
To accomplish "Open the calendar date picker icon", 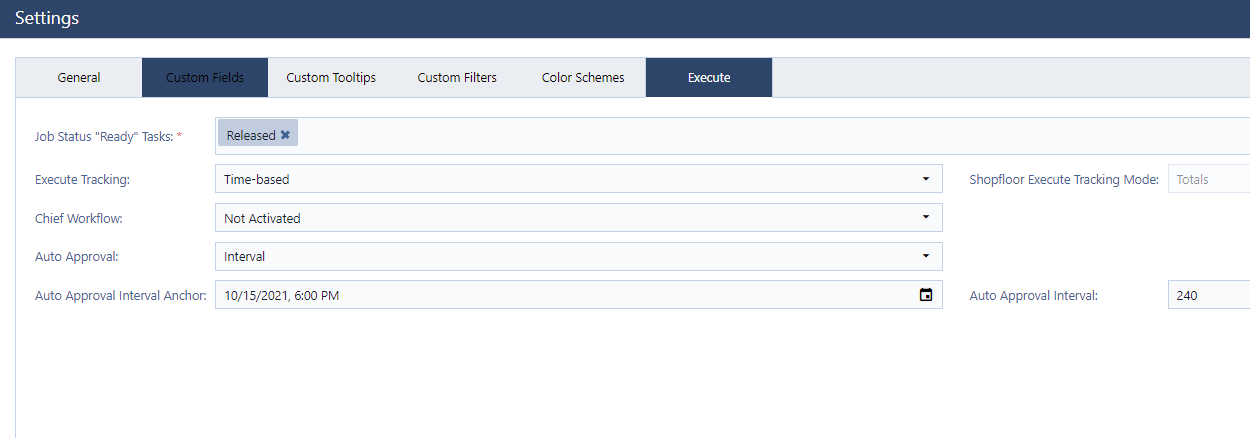I will coord(926,295).
